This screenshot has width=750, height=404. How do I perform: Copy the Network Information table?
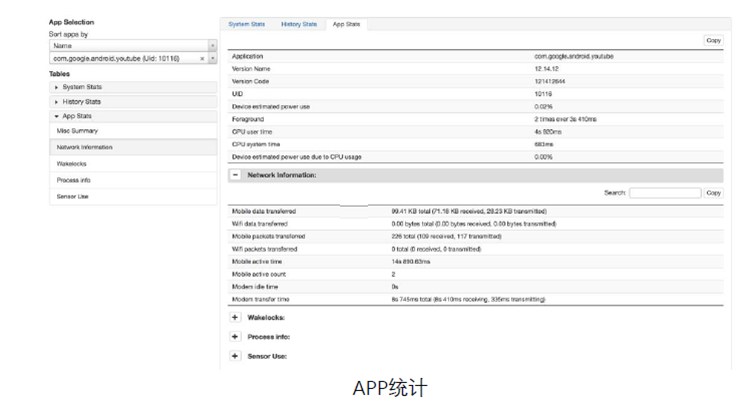click(713, 193)
